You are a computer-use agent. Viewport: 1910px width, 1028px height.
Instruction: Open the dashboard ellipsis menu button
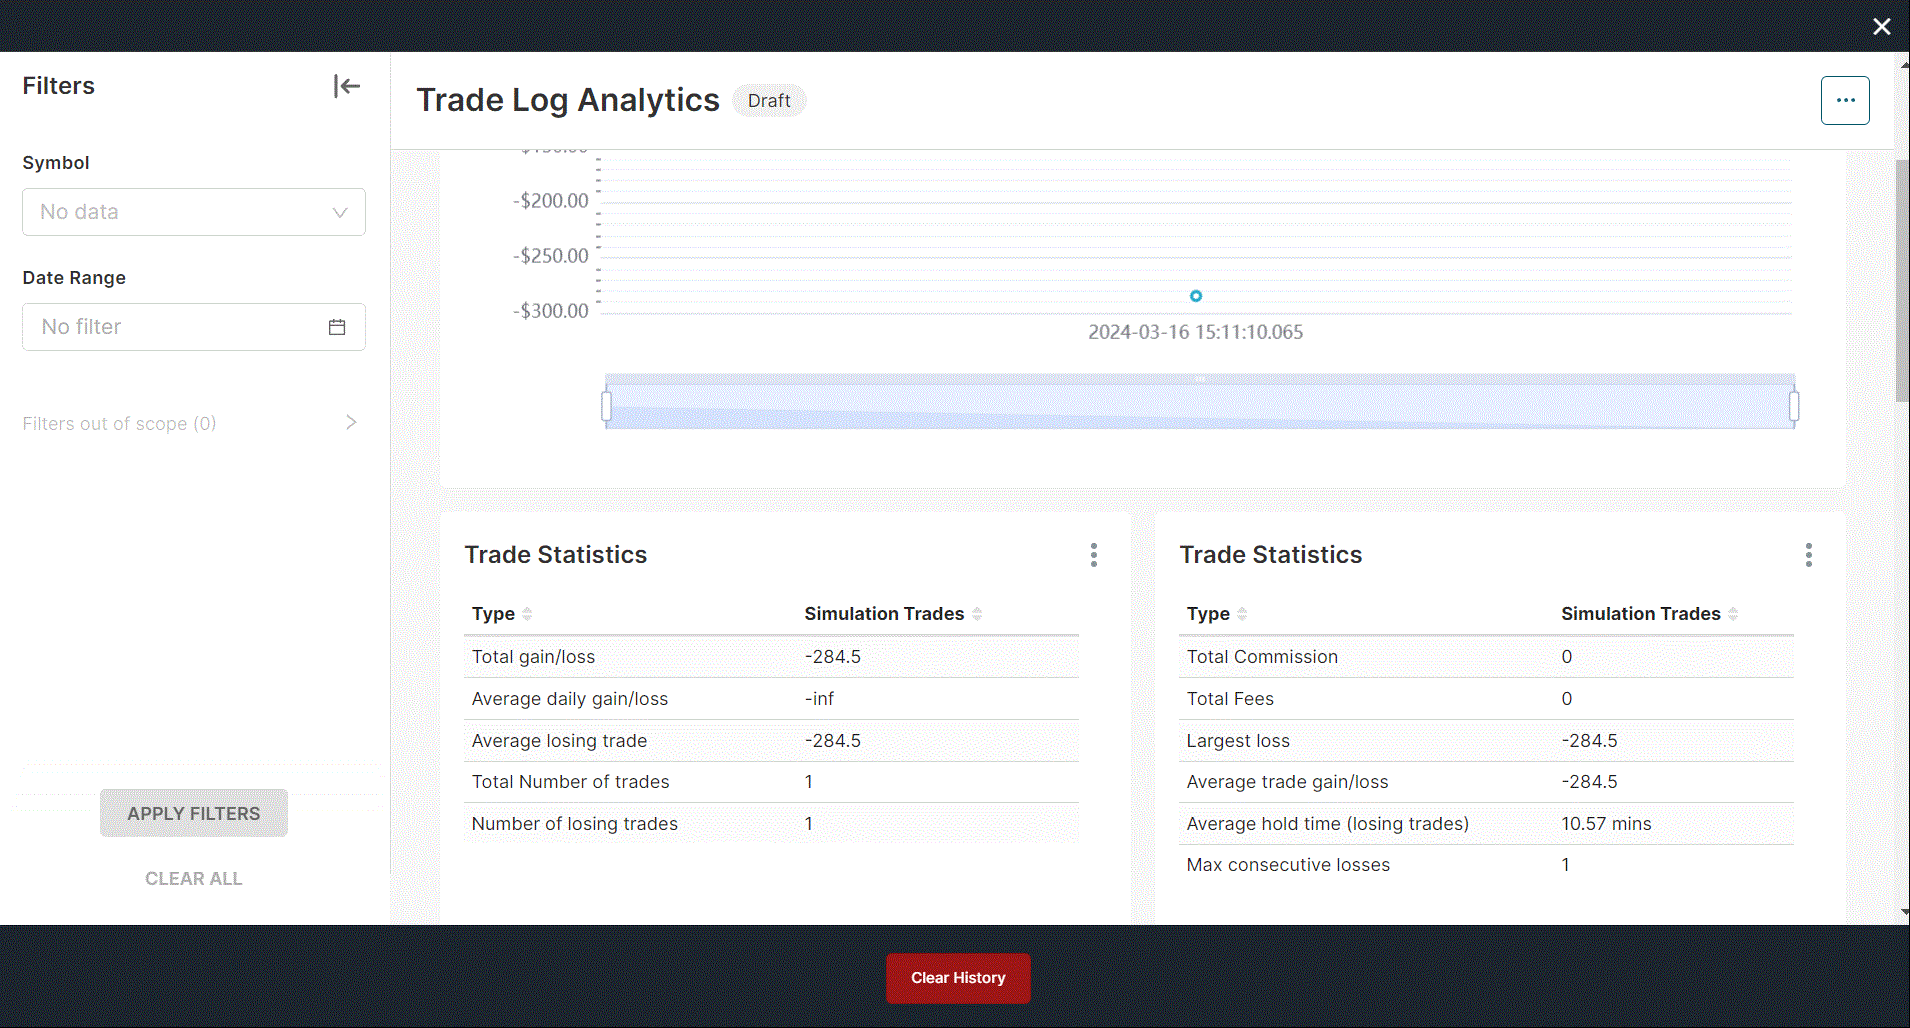[1844, 100]
